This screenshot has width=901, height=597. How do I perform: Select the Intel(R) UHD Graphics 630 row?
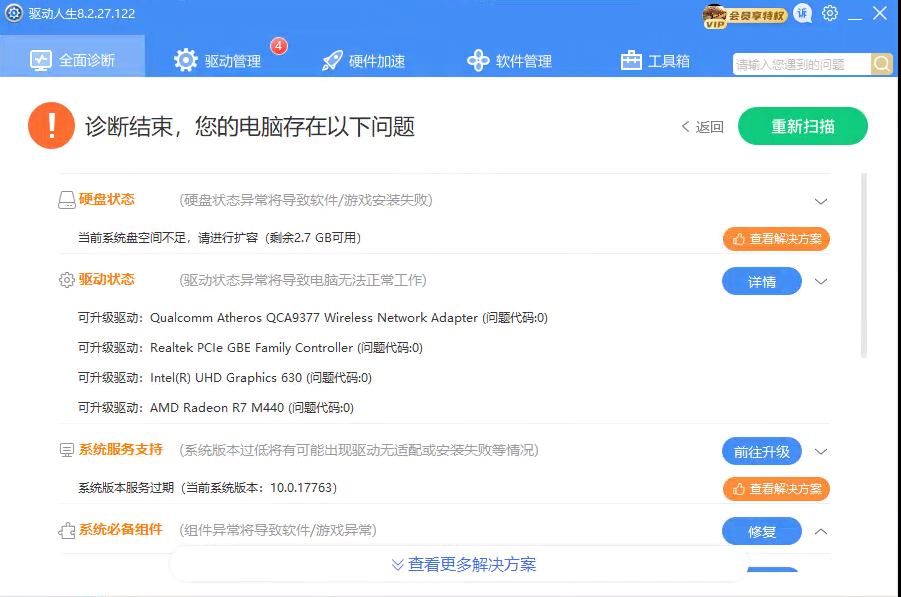(225, 378)
